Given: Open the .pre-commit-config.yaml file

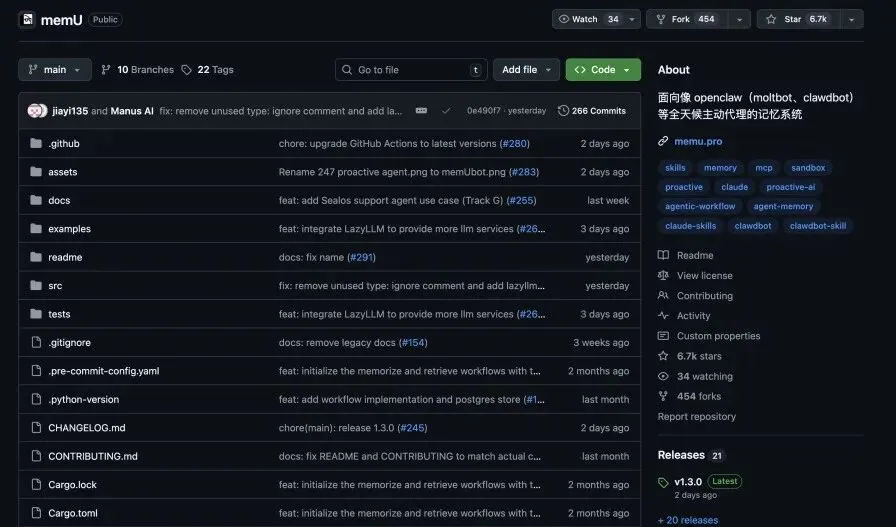Looking at the screenshot, I should coord(103,371).
